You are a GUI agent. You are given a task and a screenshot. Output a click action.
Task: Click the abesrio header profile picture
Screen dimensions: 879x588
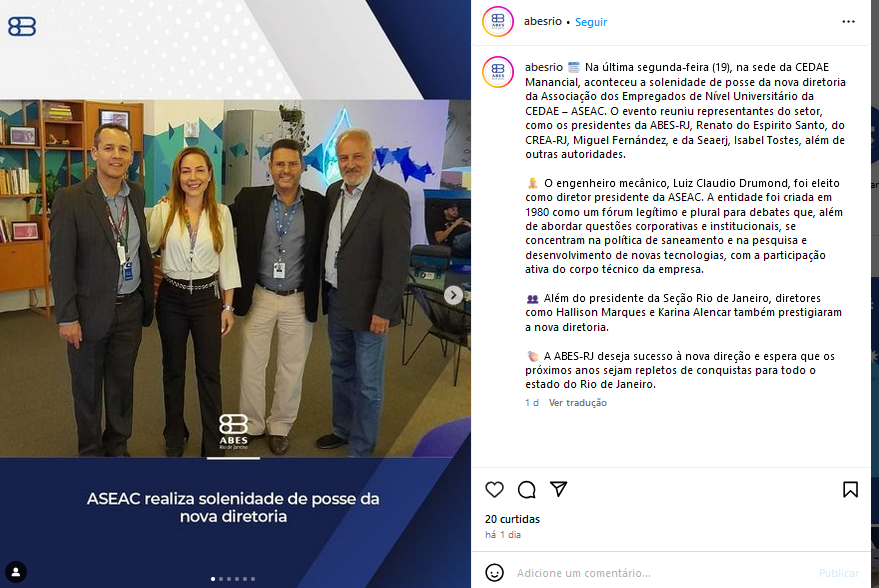pyautogui.click(x=498, y=22)
